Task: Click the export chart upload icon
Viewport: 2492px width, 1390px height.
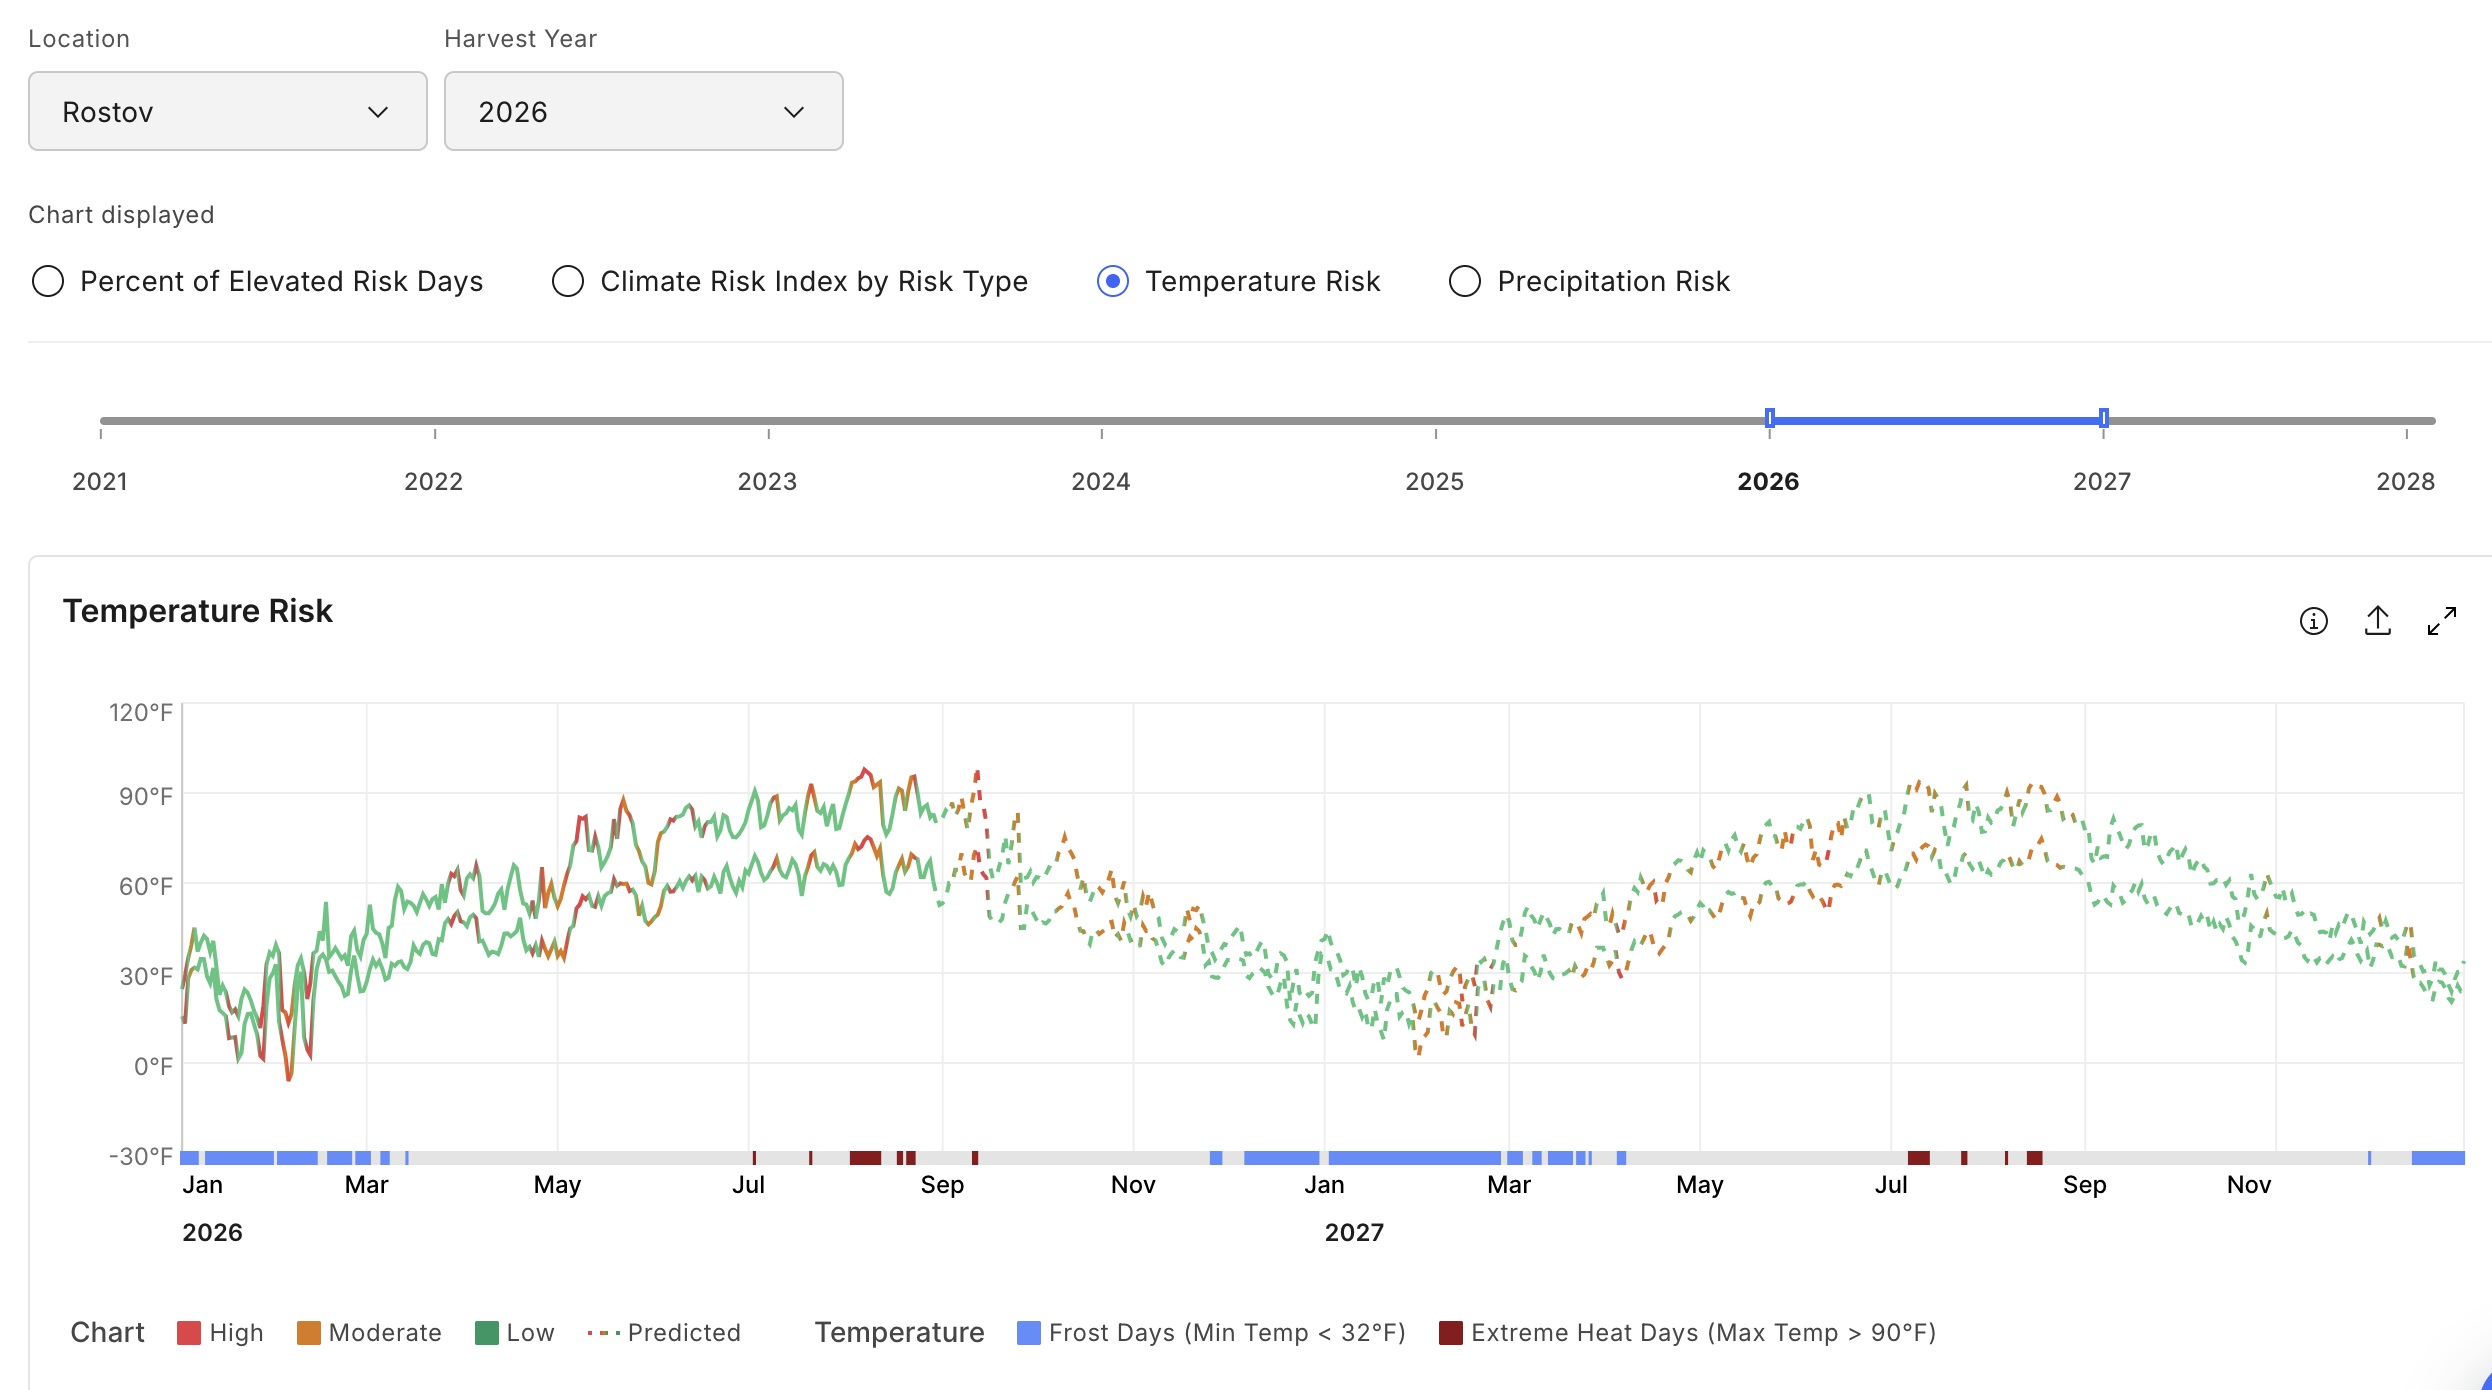Action: [x=2377, y=621]
